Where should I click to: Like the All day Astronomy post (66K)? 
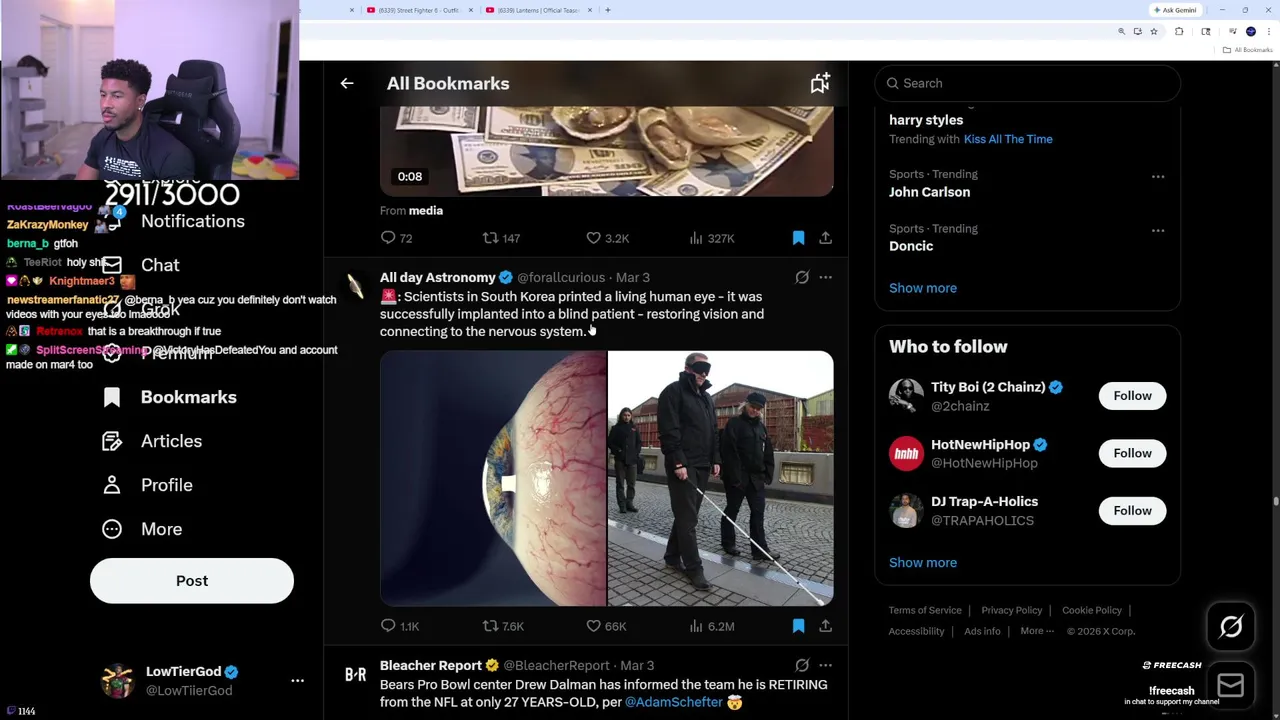click(x=606, y=626)
